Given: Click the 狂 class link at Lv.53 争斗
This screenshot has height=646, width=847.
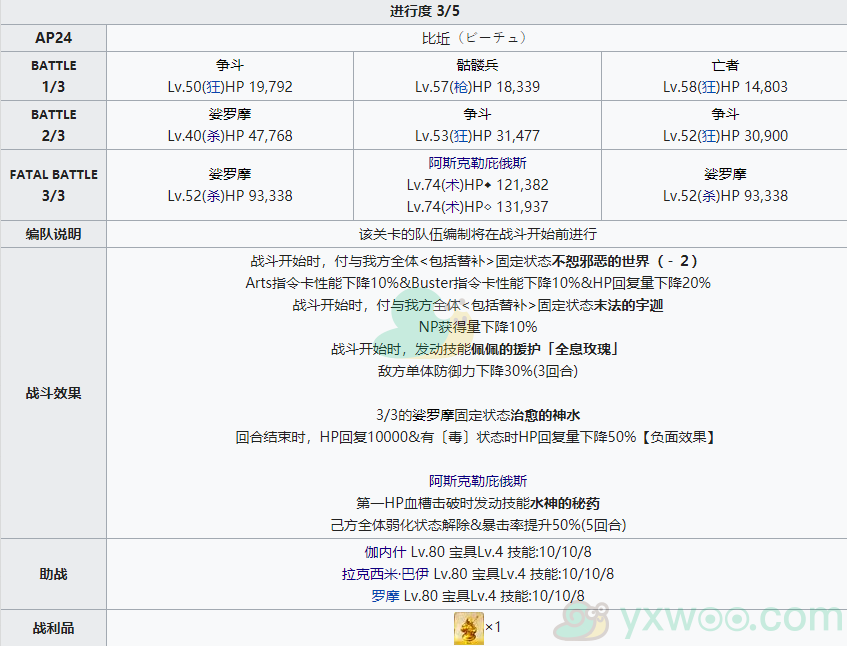Looking at the screenshot, I should 460,136.
